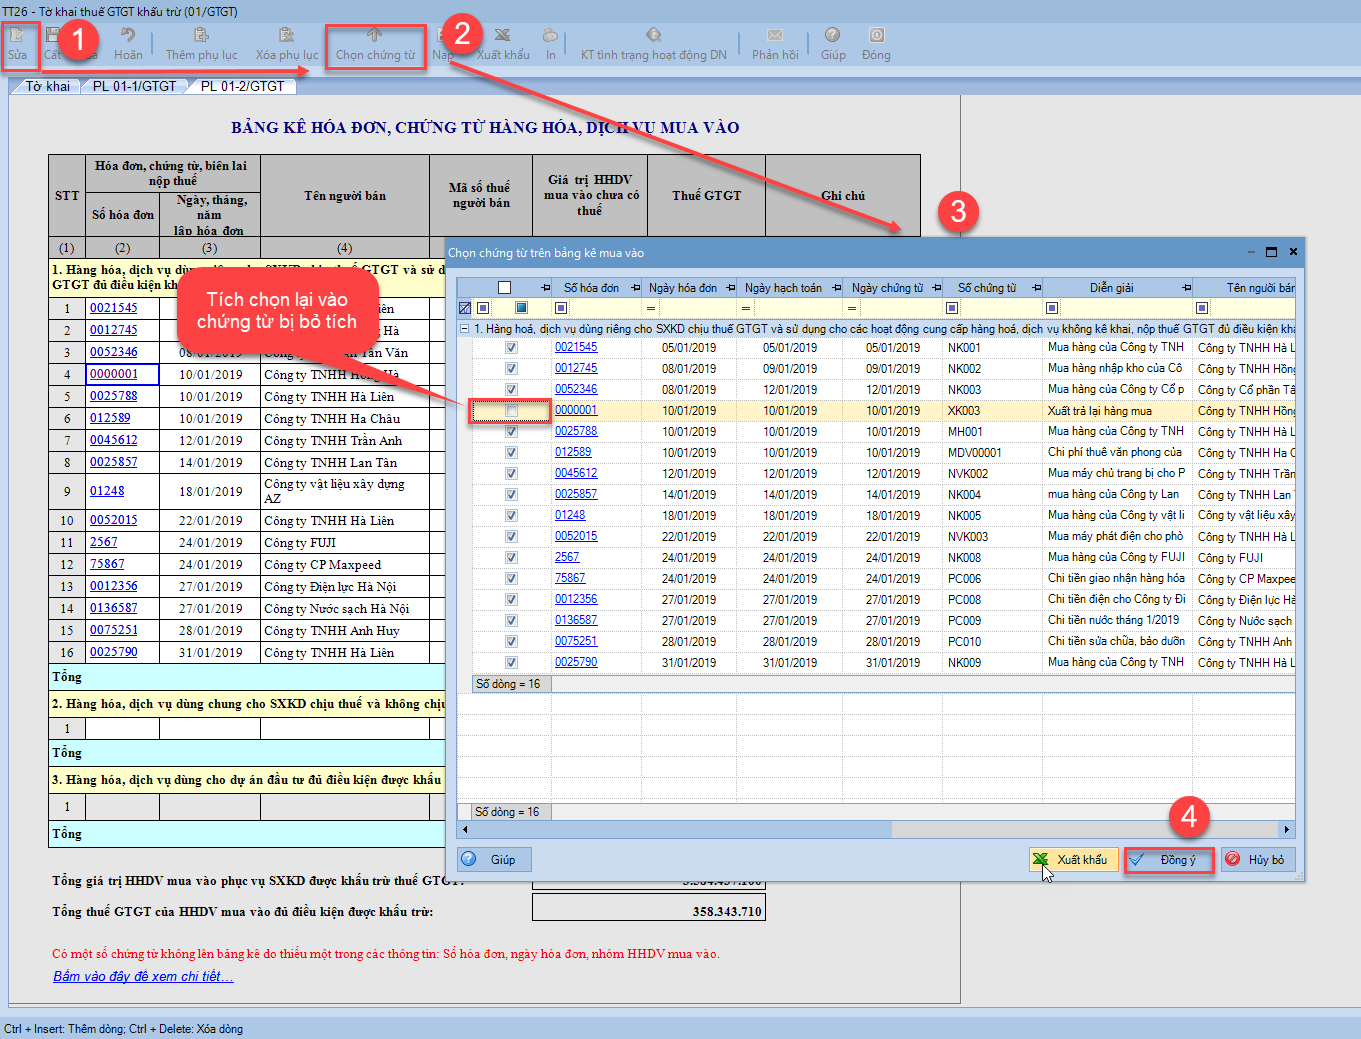Click Số hóa đơn filter input field

[605, 308]
